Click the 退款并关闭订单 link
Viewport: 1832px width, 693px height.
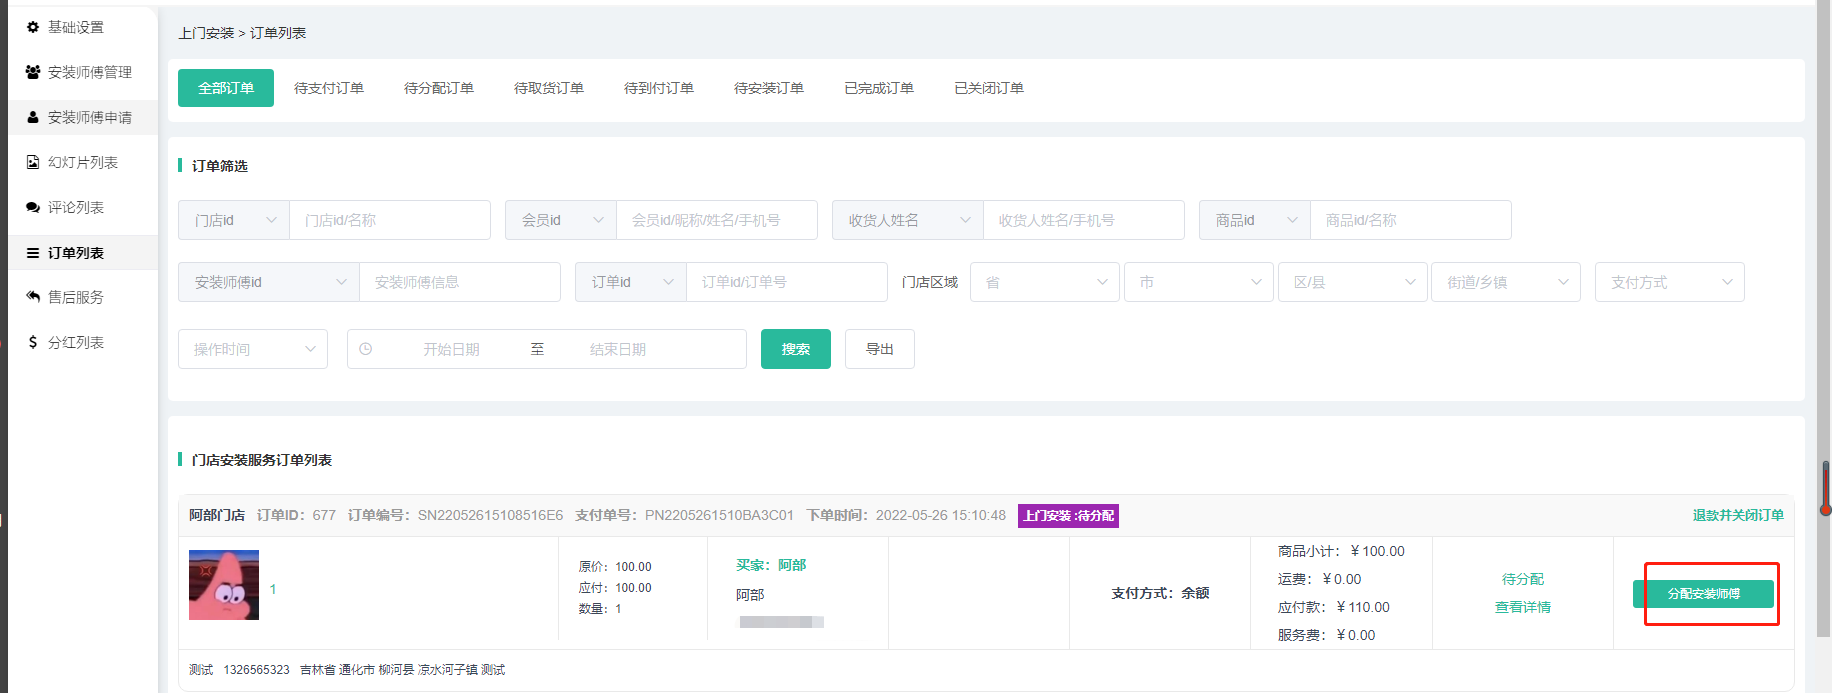[1737, 515]
